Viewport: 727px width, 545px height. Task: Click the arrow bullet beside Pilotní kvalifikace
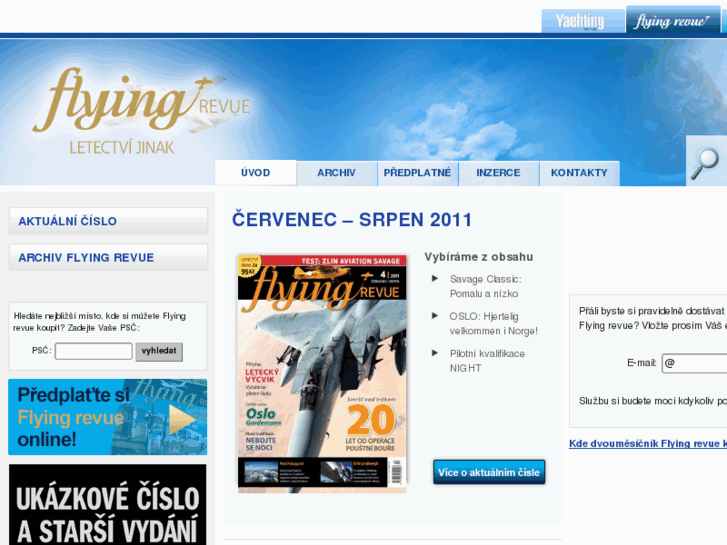(435, 353)
